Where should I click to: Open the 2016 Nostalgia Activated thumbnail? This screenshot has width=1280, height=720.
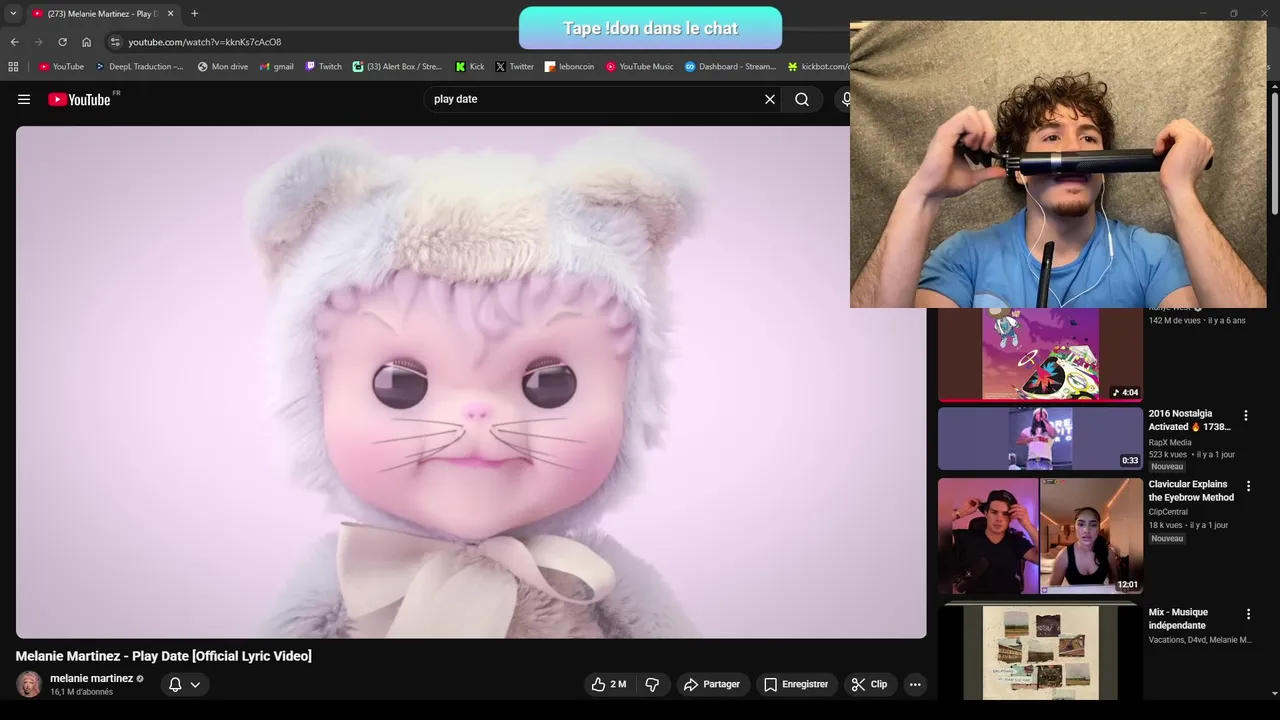[1040, 438]
